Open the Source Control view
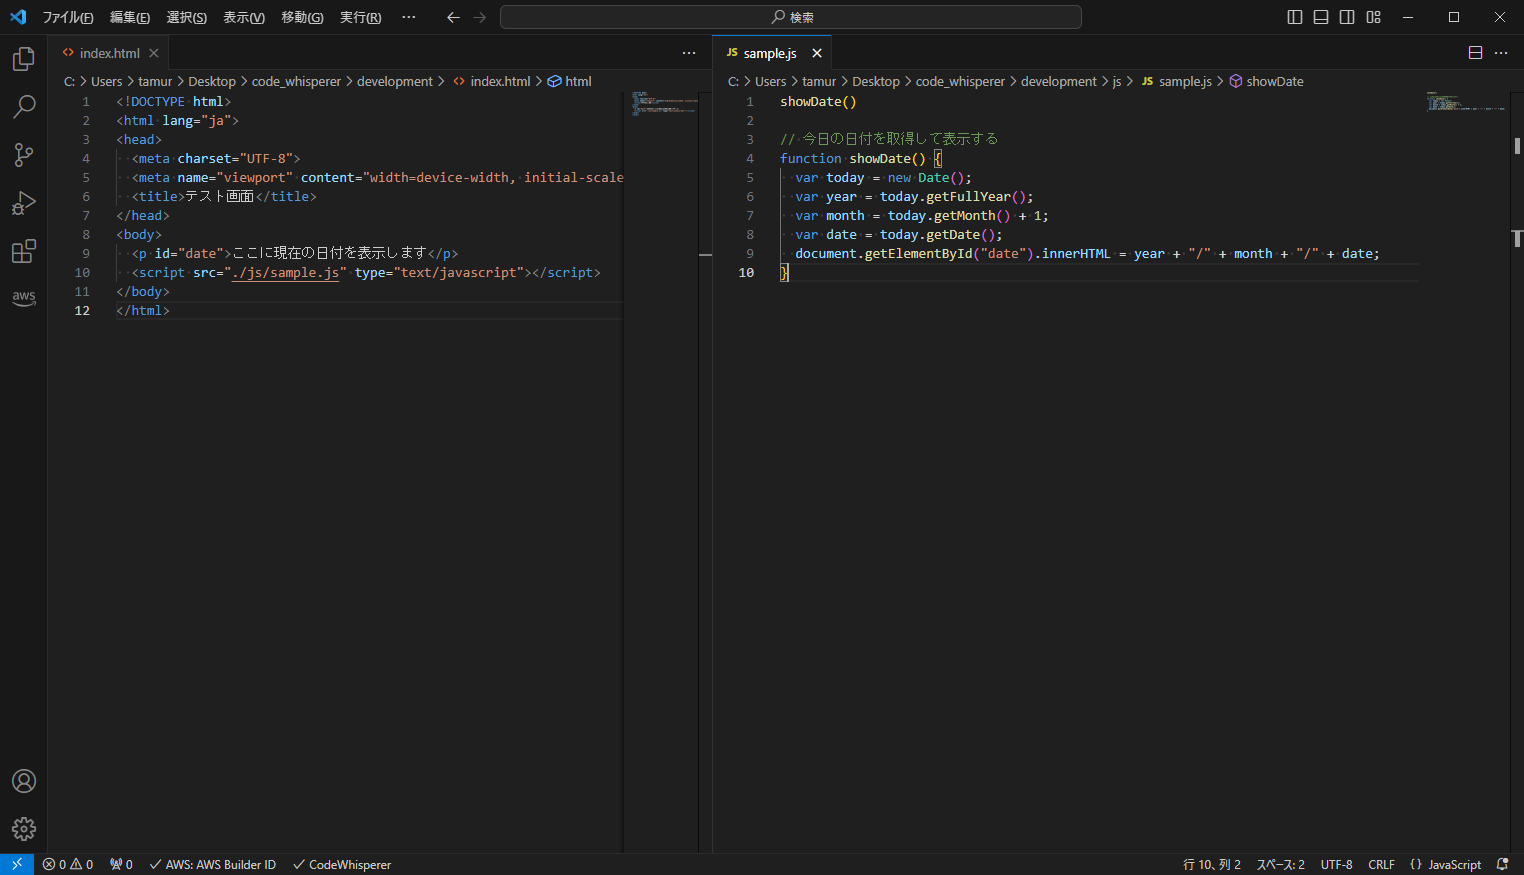 pos(24,155)
